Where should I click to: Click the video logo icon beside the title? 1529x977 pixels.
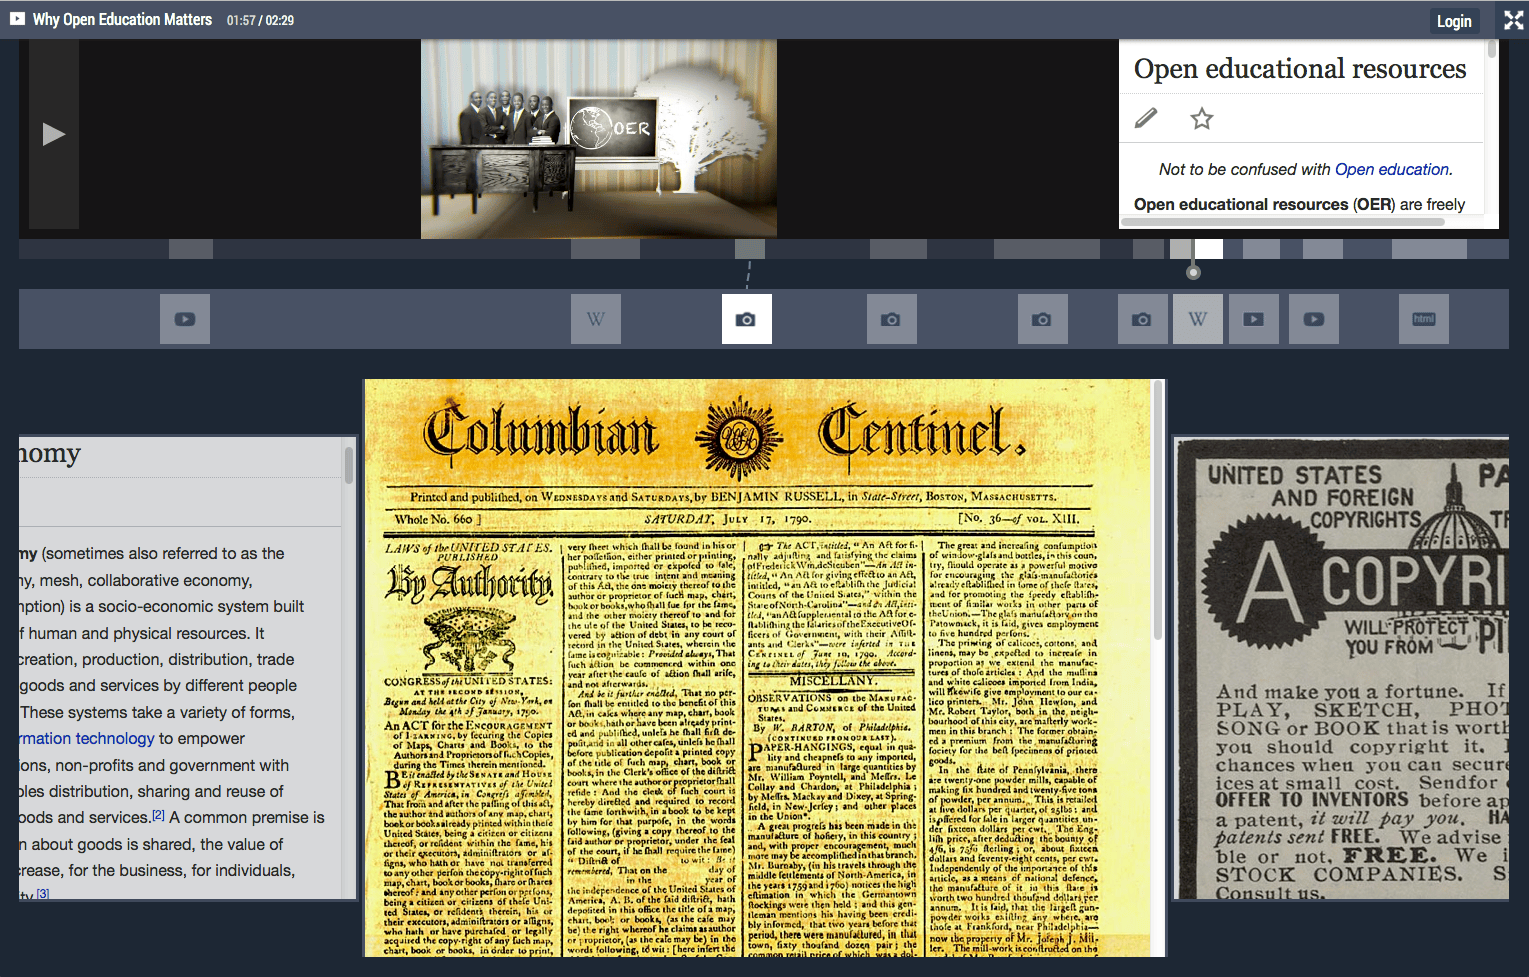(x=17, y=19)
